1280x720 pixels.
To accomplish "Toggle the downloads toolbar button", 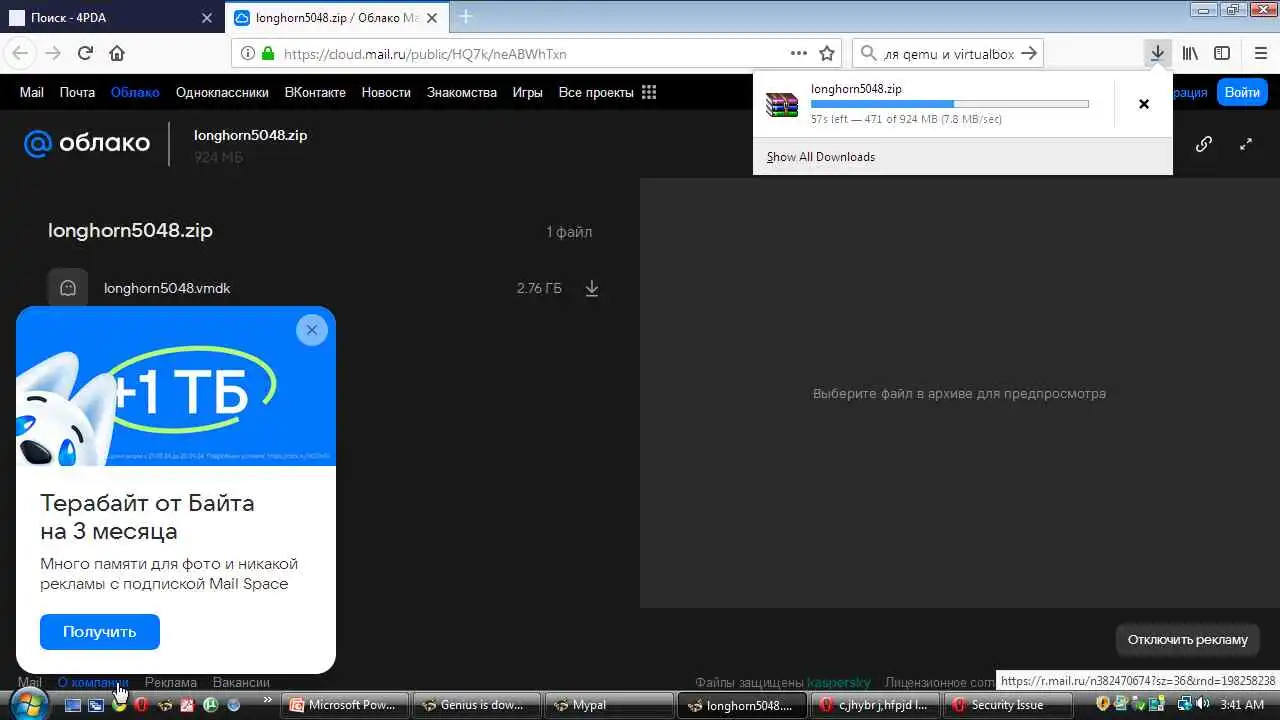I will pos(1157,53).
